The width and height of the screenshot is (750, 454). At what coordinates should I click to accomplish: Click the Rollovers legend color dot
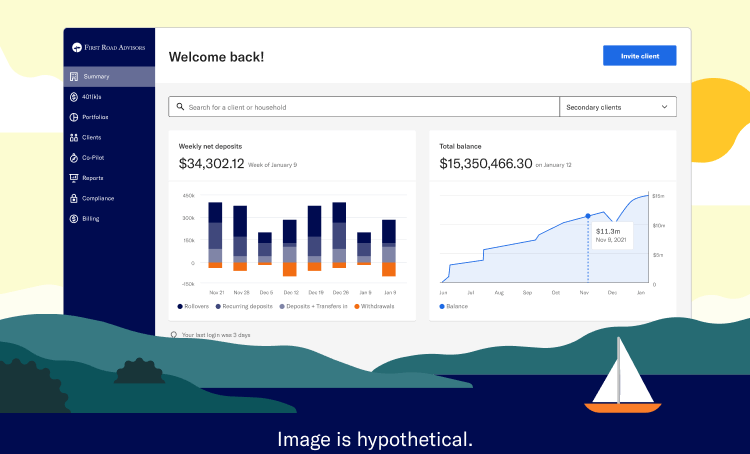click(x=180, y=307)
